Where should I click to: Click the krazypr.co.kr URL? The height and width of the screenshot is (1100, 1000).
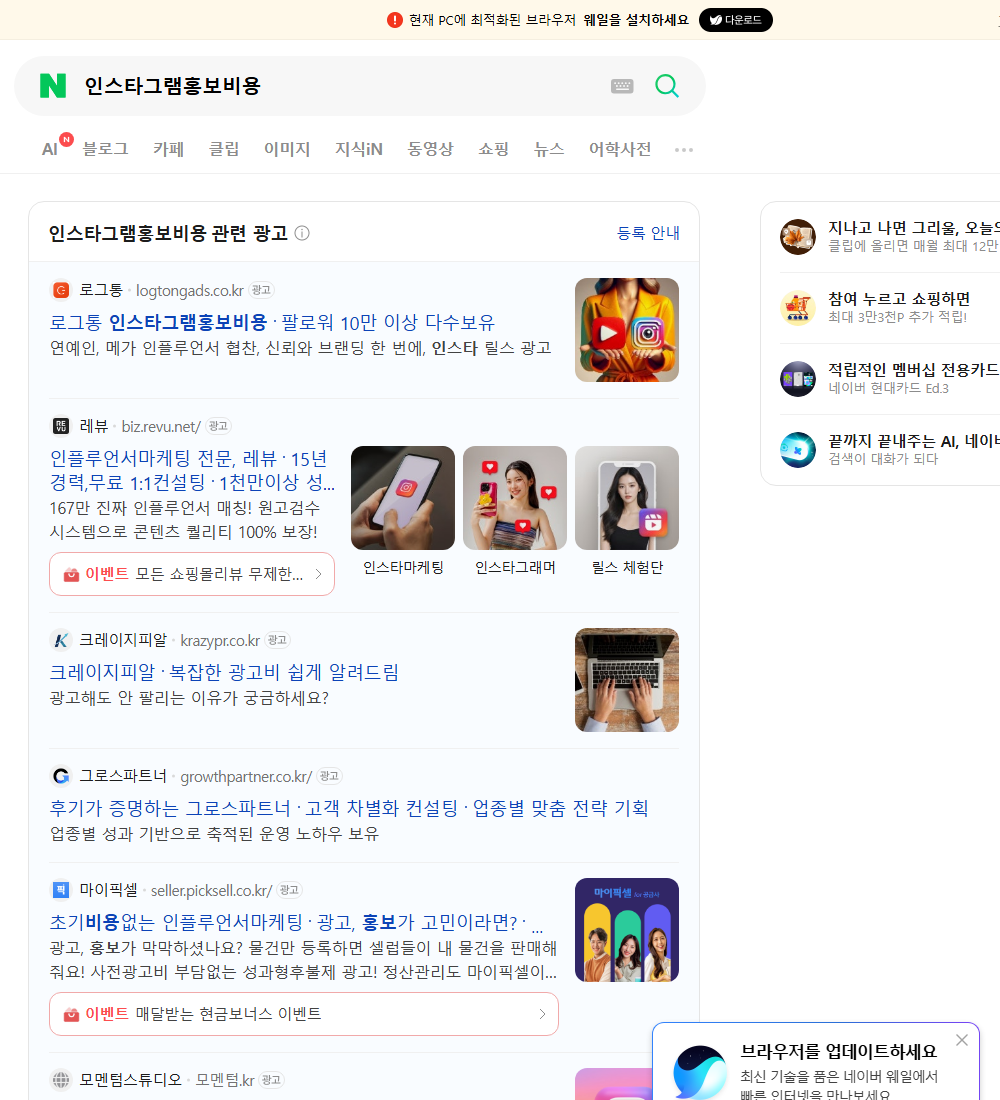click(220, 640)
